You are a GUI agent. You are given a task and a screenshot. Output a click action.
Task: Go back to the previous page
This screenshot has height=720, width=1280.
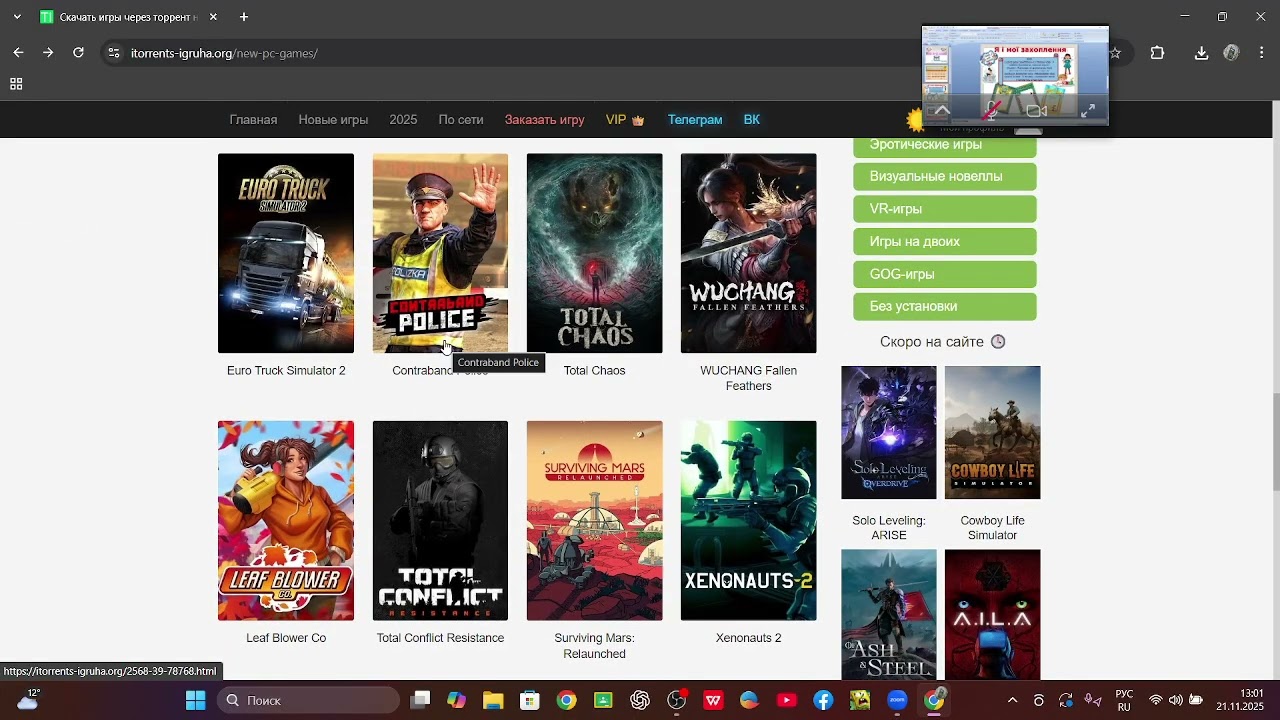pyautogui.click(x=18, y=53)
